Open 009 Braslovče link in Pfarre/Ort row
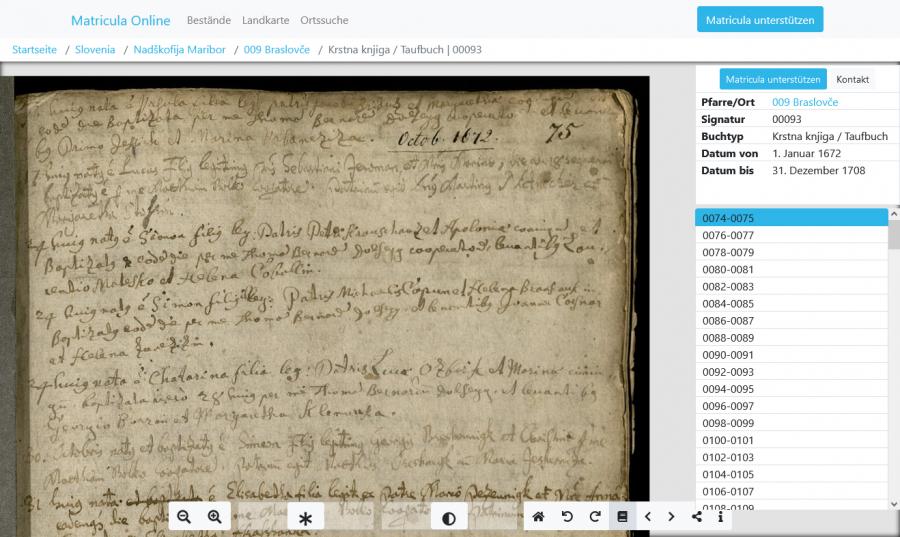 coord(805,102)
